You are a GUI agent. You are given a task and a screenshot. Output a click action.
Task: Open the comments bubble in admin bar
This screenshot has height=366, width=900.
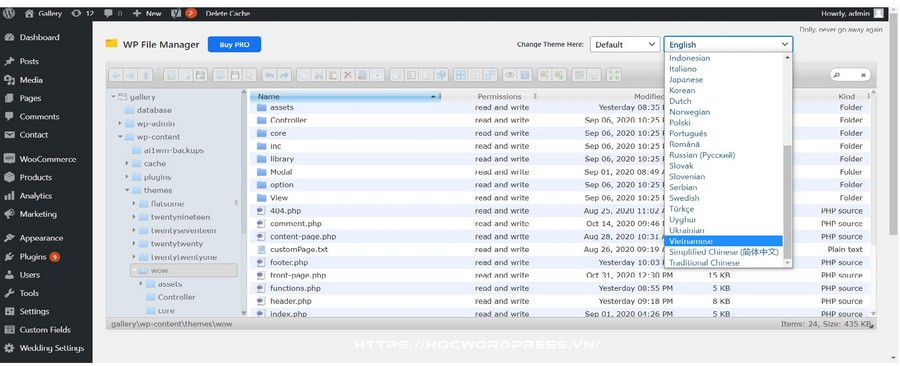pyautogui.click(x=113, y=13)
